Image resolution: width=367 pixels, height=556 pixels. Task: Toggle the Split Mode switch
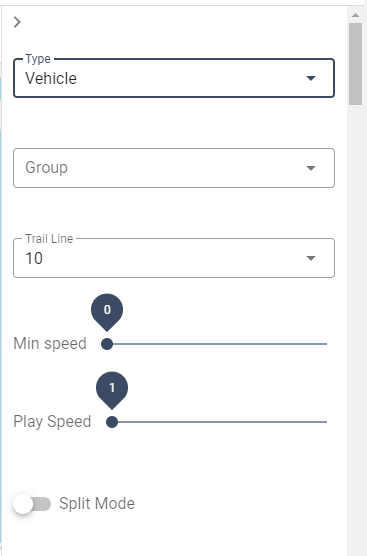pyautogui.click(x=32, y=504)
